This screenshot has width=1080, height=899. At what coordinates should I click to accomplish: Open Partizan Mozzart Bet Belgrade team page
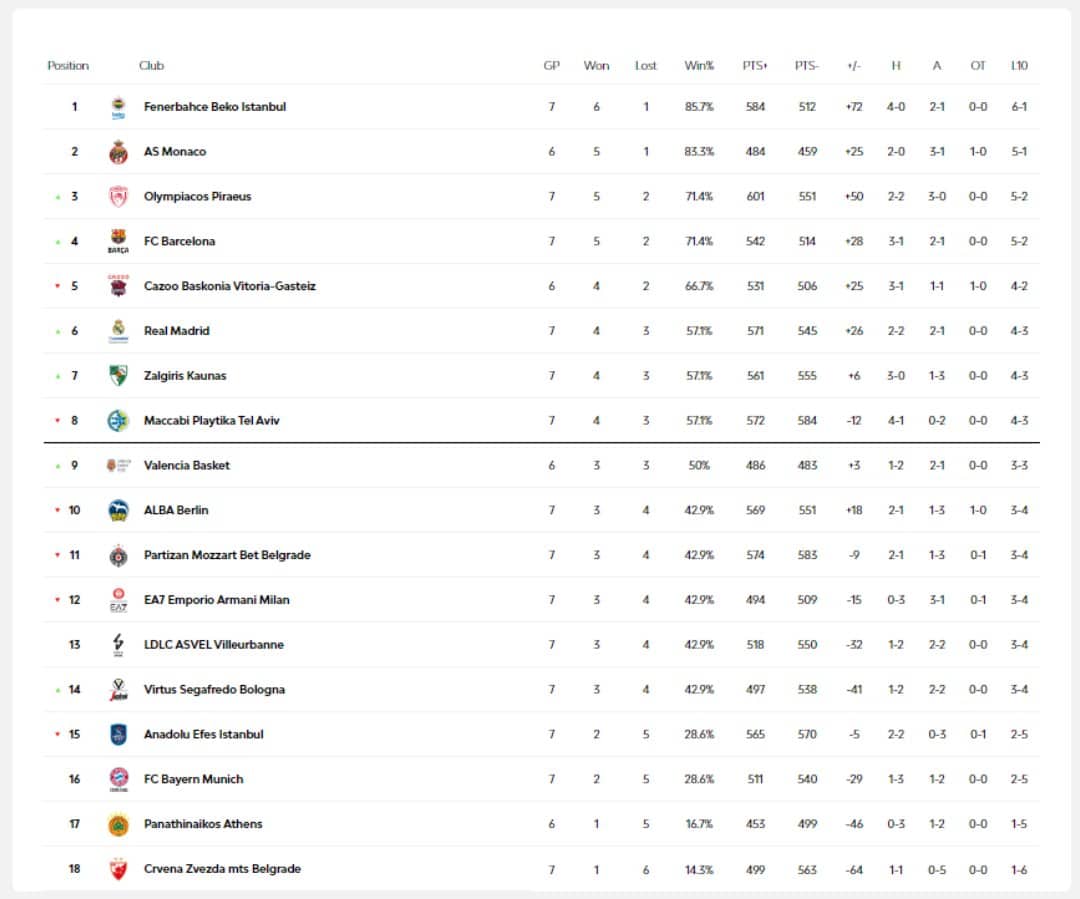coord(227,555)
